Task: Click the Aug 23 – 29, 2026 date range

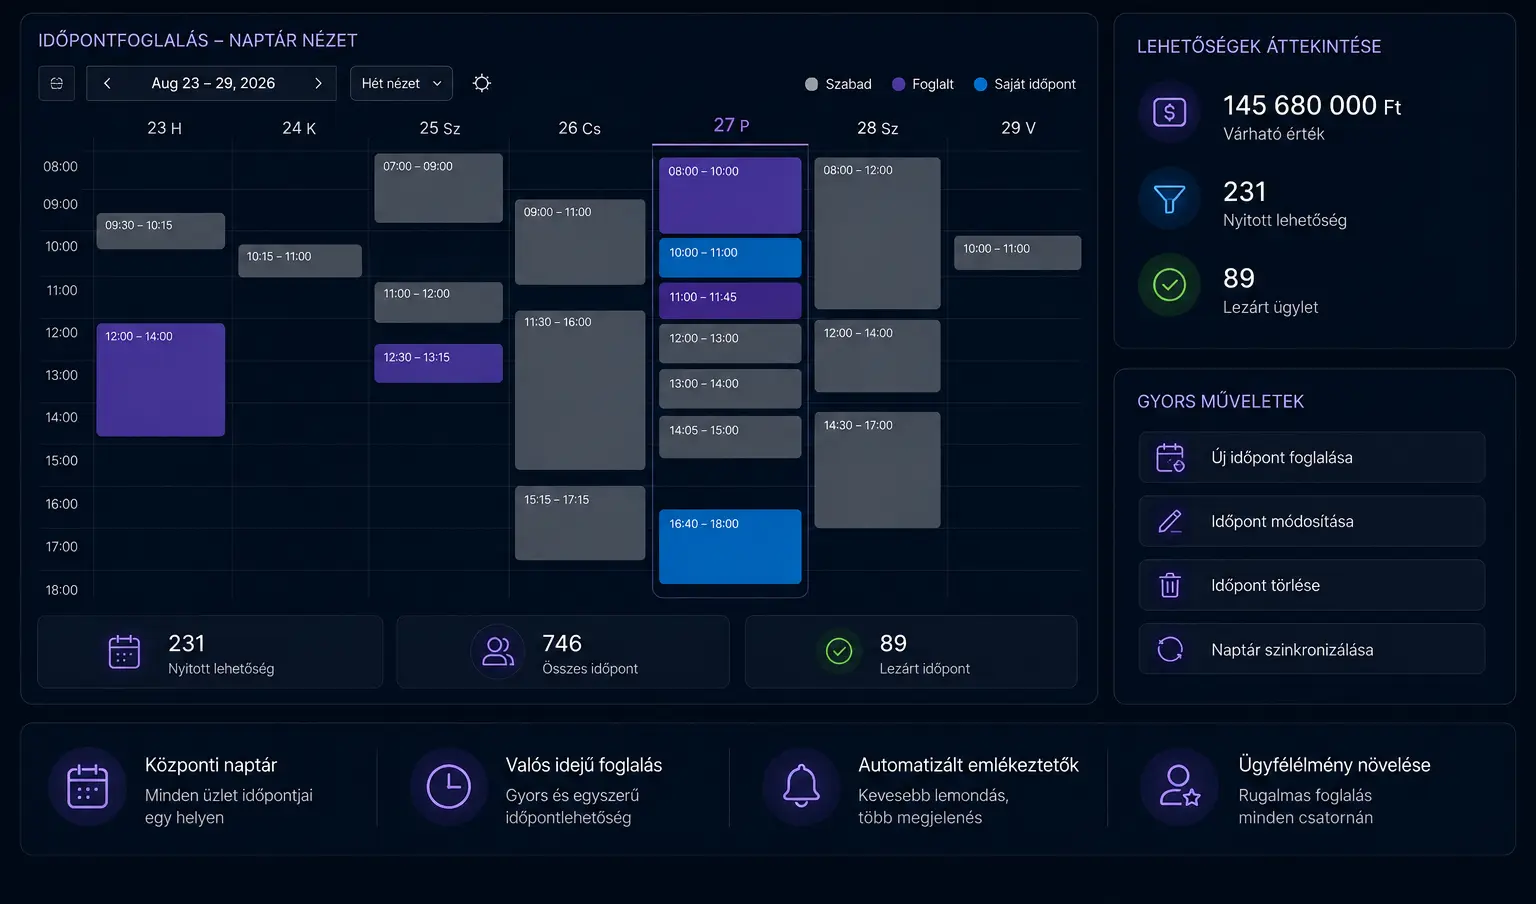Action: pyautogui.click(x=213, y=83)
